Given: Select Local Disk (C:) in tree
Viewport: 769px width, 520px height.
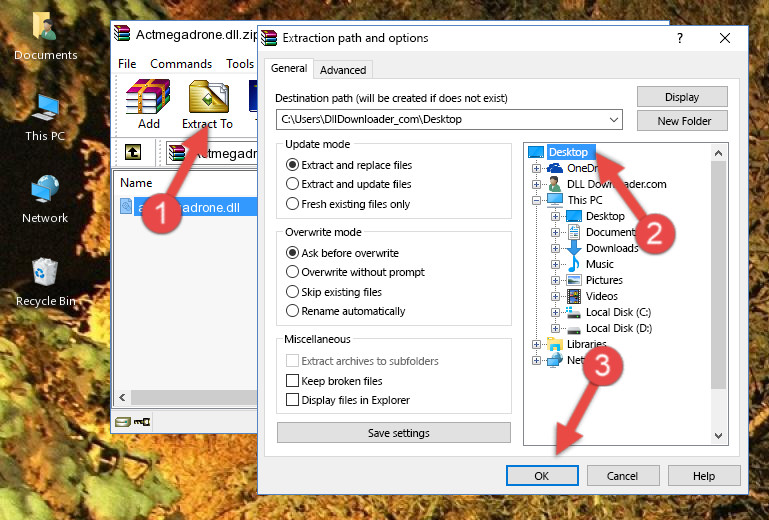Looking at the screenshot, I should [x=618, y=312].
